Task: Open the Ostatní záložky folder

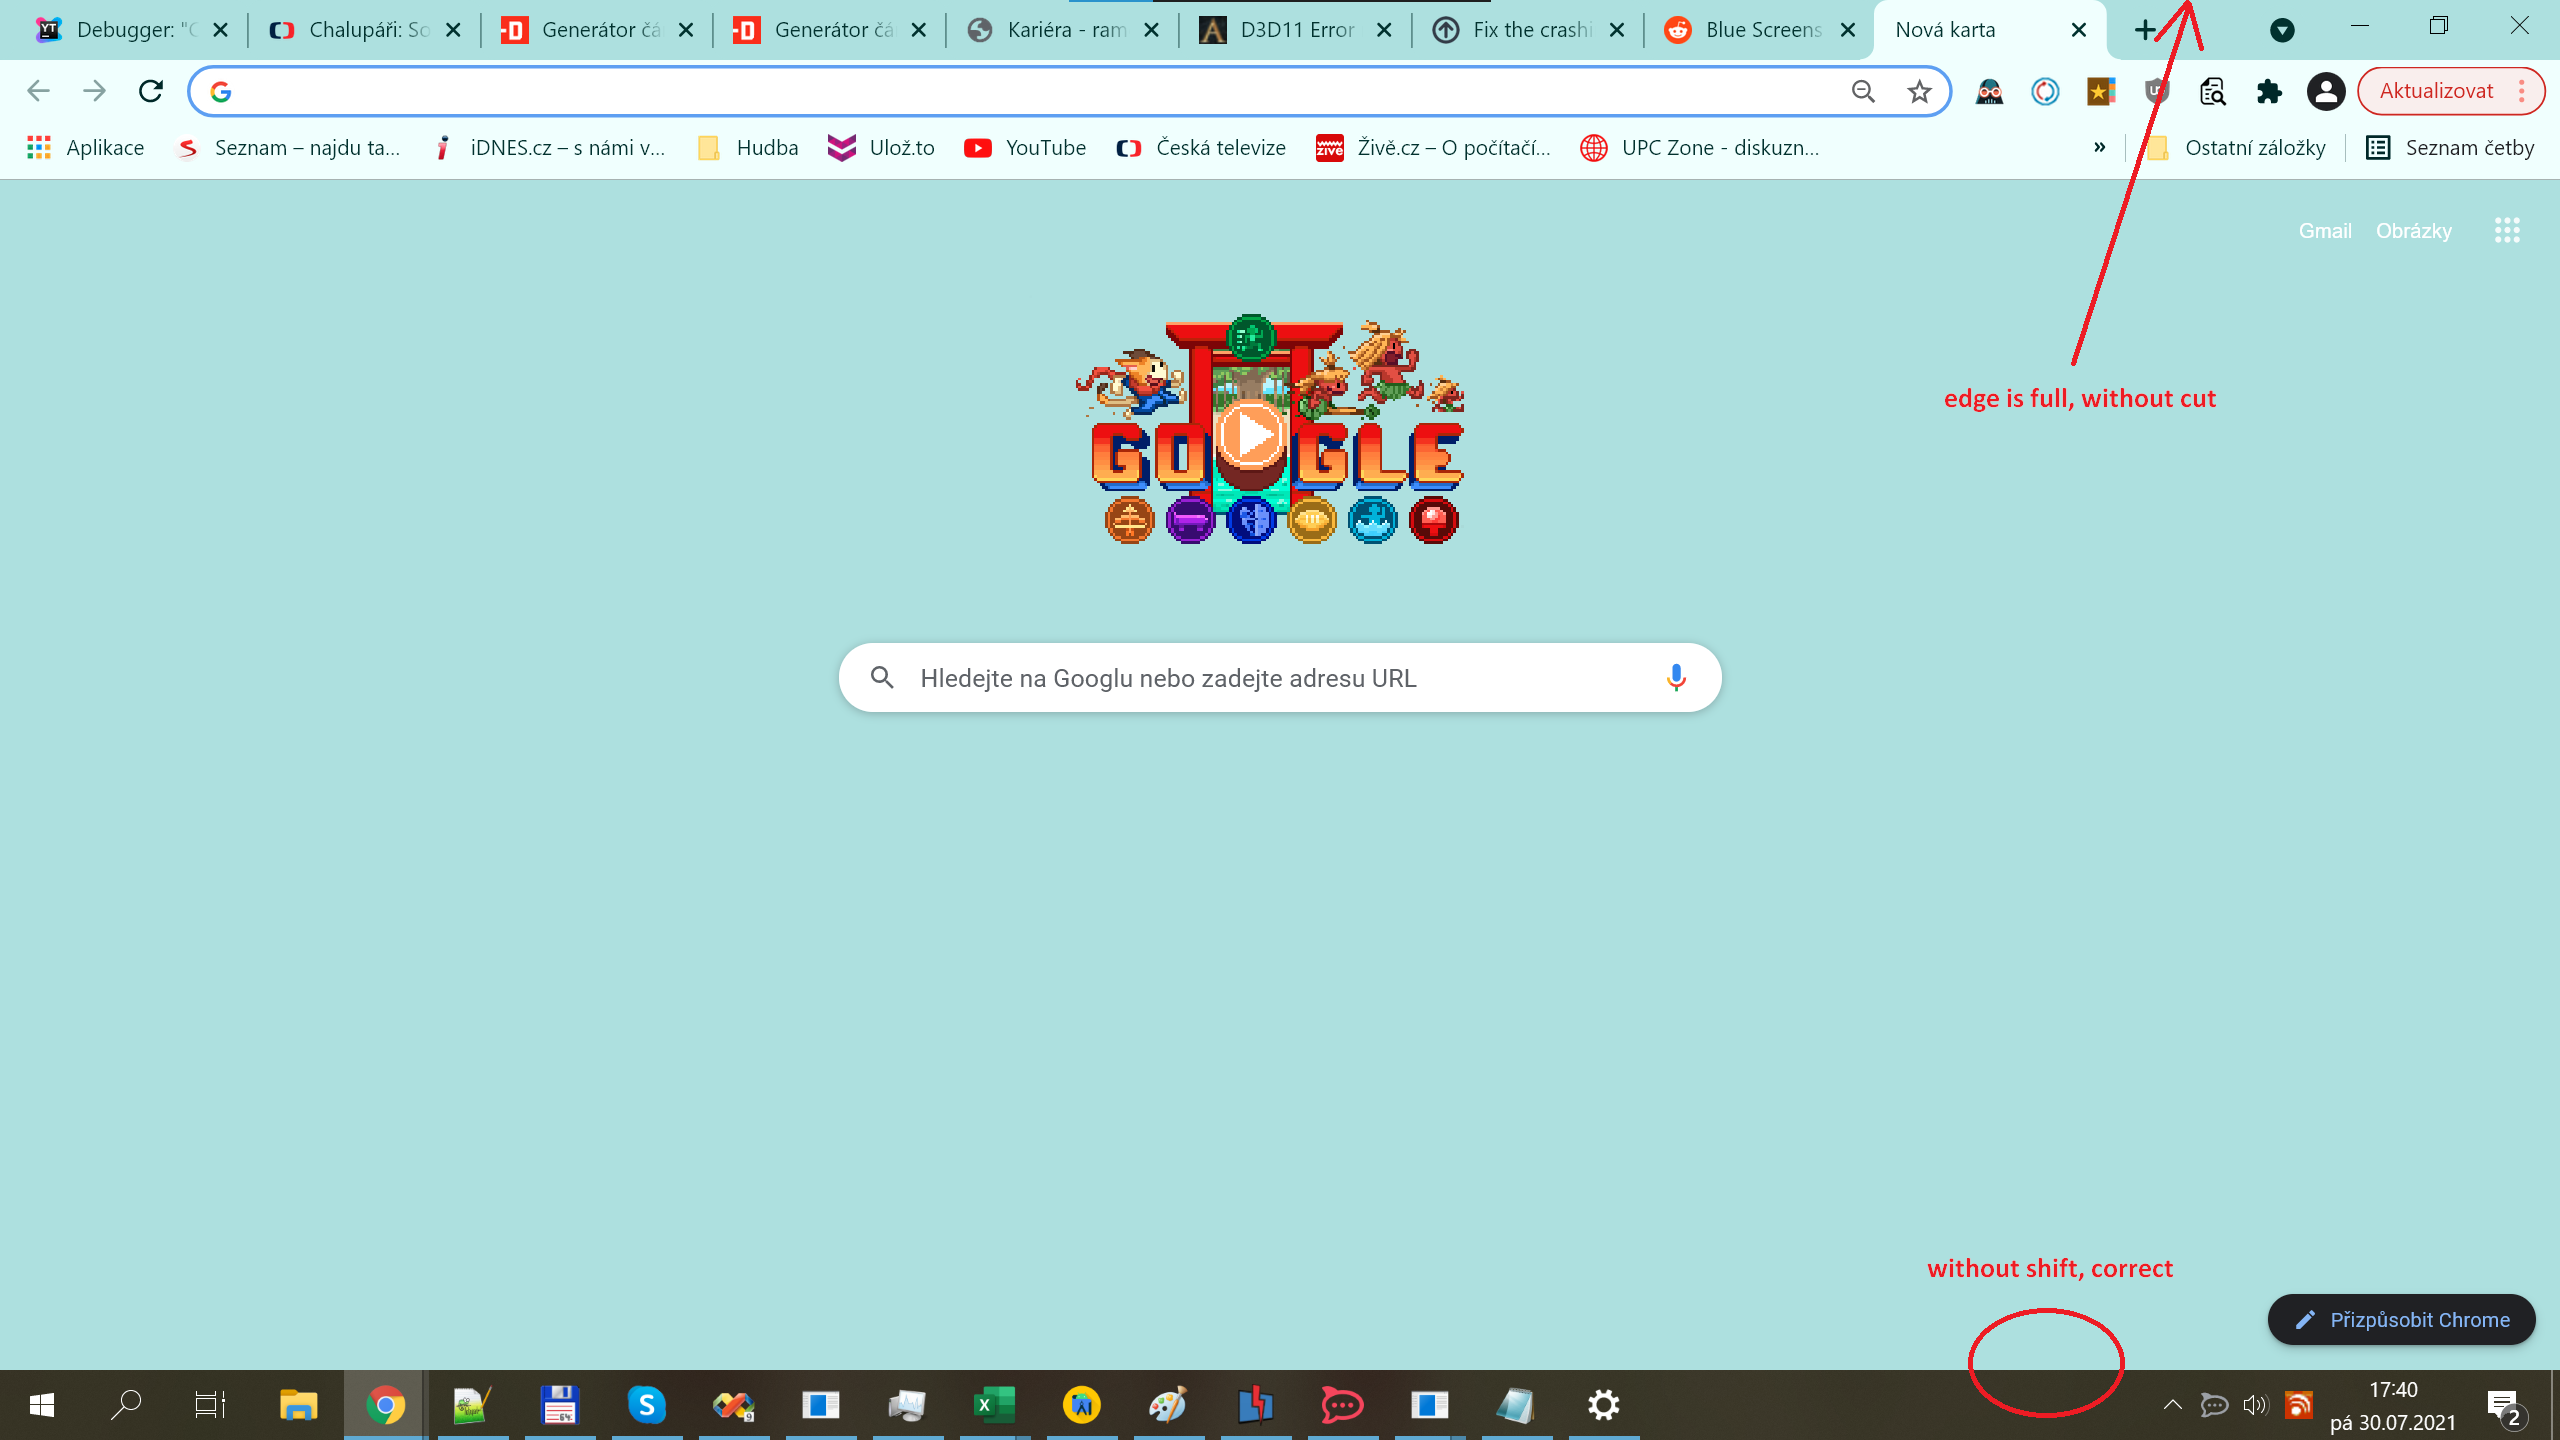Action: coord(2236,148)
